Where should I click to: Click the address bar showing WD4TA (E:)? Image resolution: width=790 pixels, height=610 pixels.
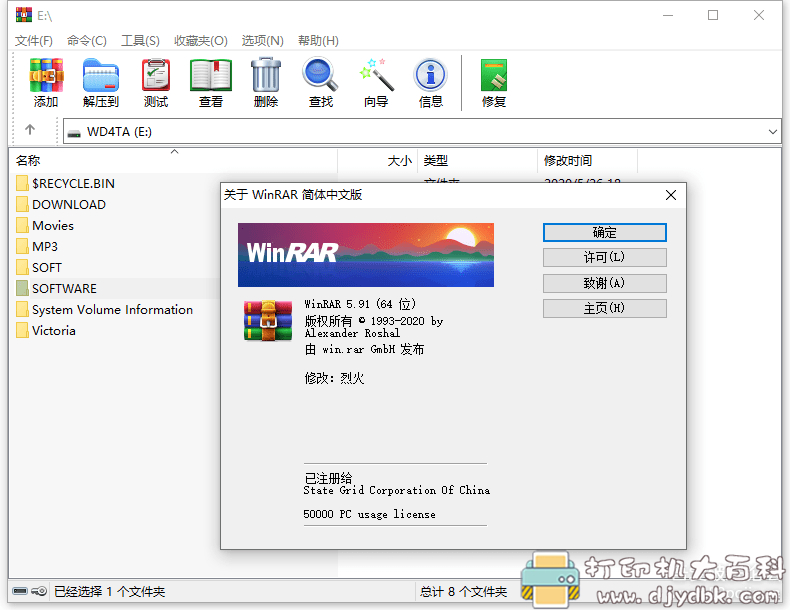coord(422,131)
